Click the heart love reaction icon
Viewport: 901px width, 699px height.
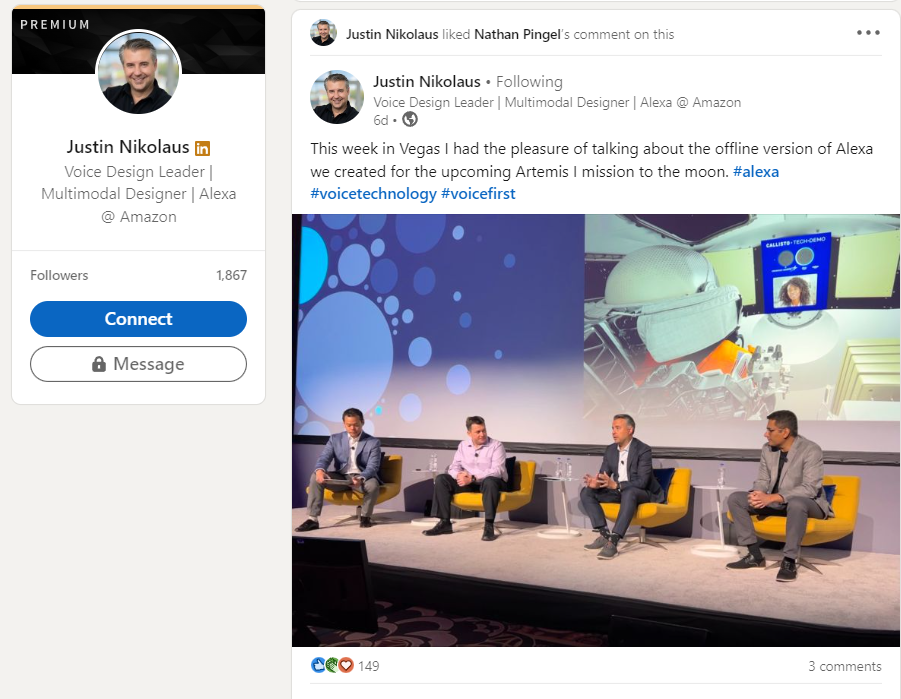coord(345,665)
